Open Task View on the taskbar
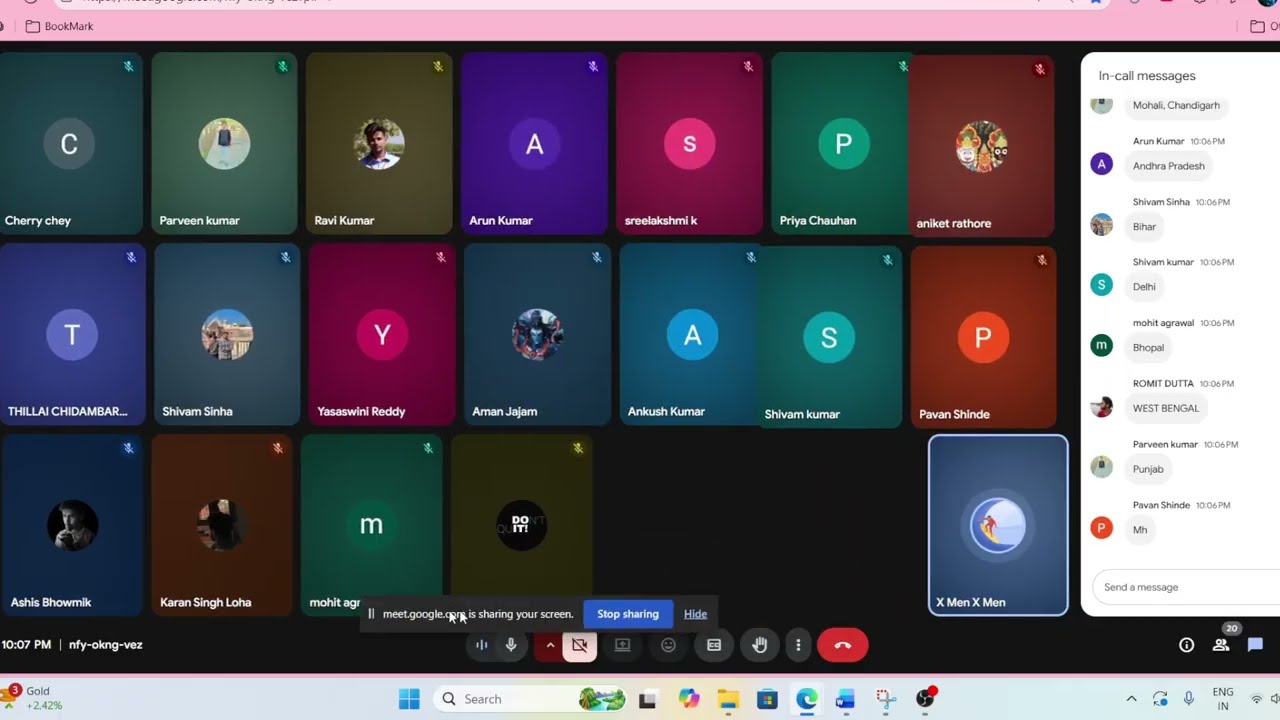This screenshot has width=1280, height=720. (x=648, y=699)
